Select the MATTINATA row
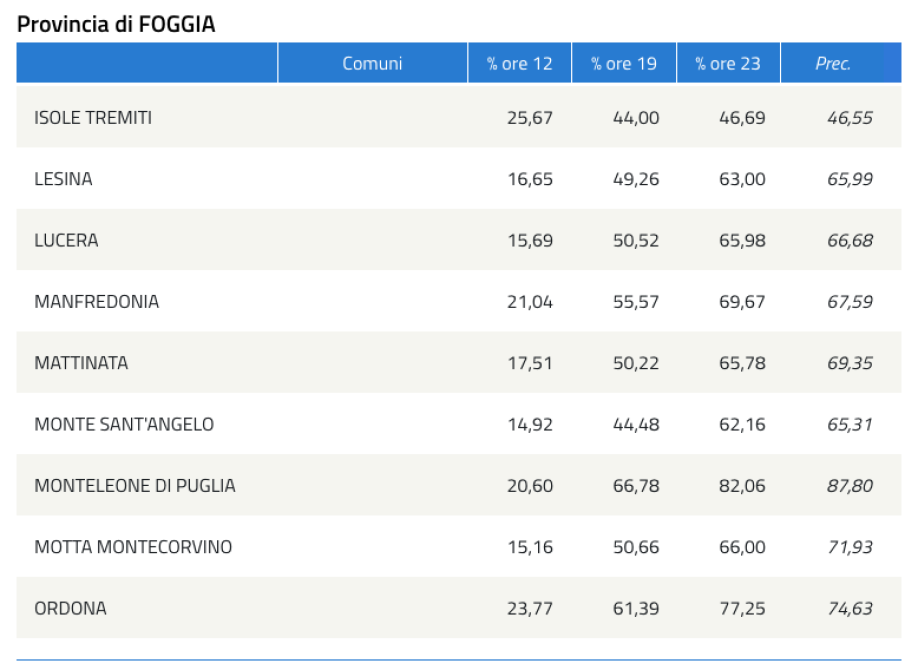The height and width of the screenshot is (670, 917). tap(458, 363)
